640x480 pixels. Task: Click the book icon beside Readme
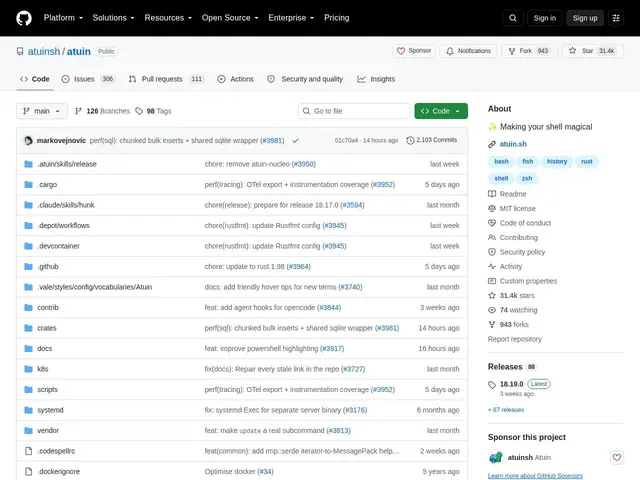[492, 194]
